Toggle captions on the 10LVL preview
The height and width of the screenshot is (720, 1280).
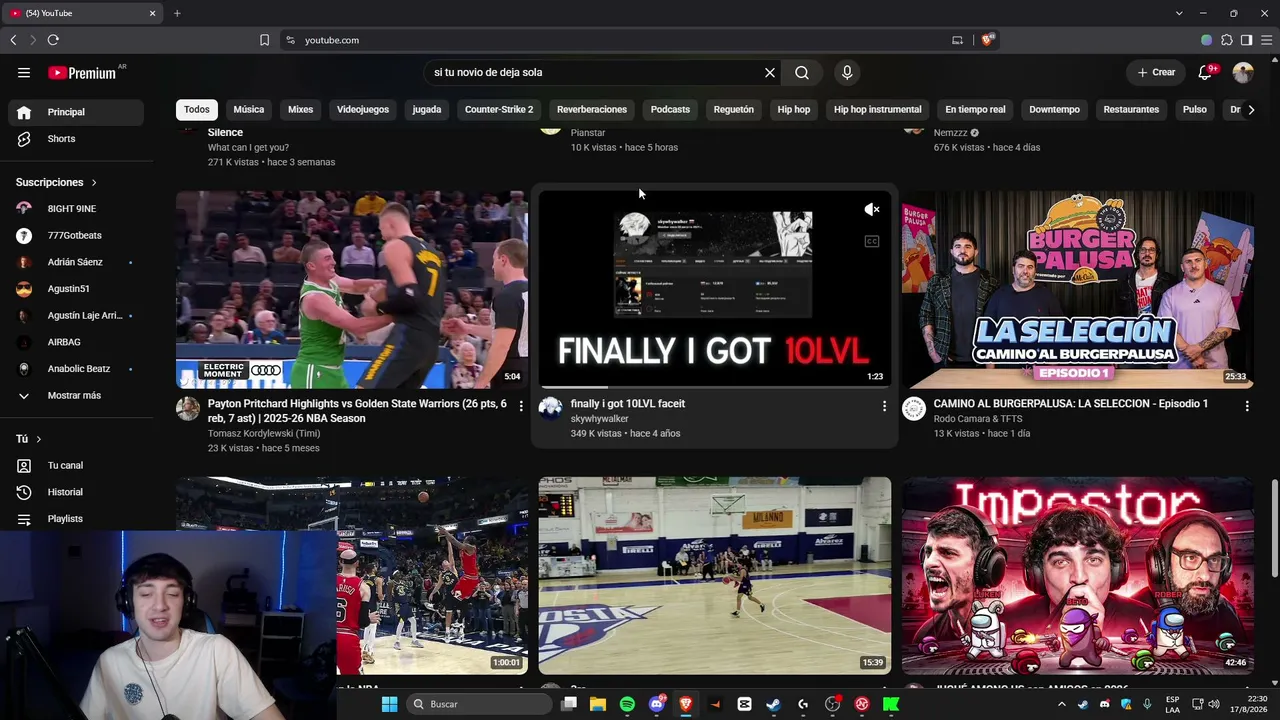coord(872,241)
